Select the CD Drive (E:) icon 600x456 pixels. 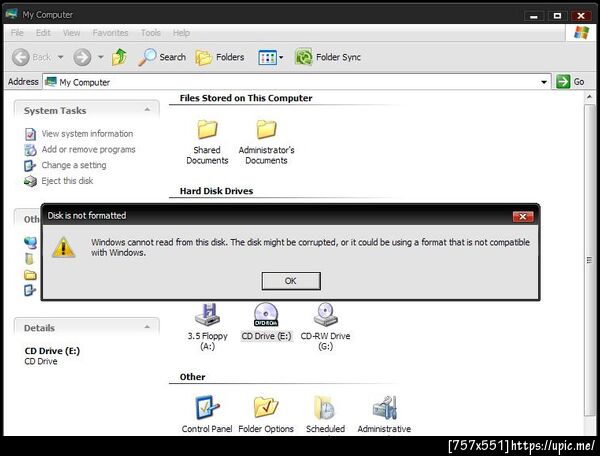266,314
